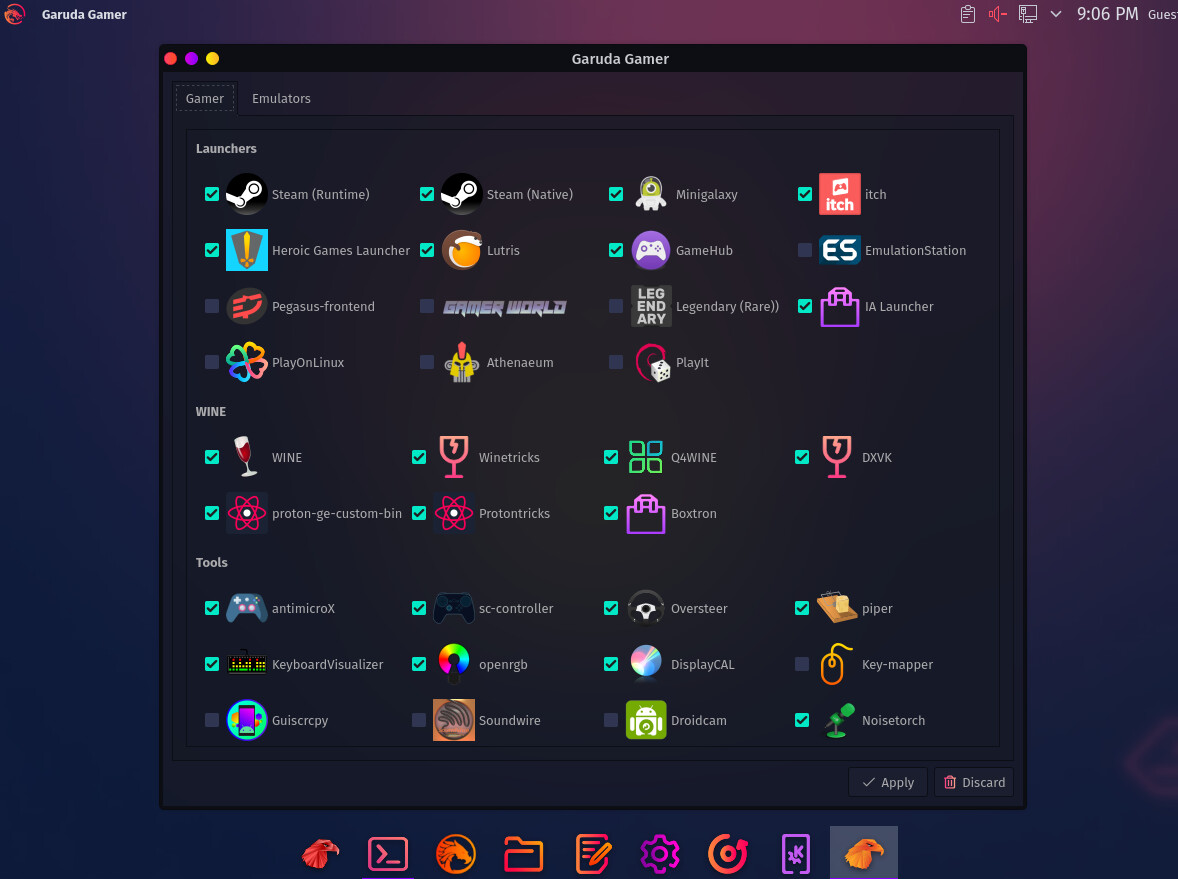Click the openrgb color wheel icon
Image resolution: width=1178 pixels, height=879 pixels.
click(454, 663)
